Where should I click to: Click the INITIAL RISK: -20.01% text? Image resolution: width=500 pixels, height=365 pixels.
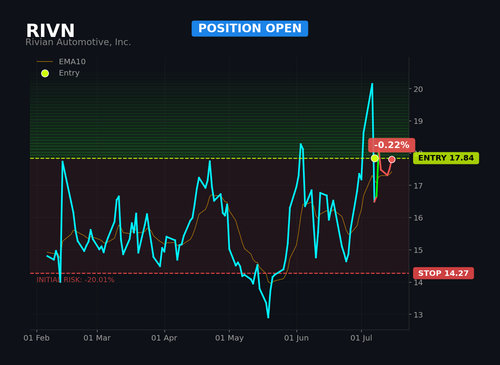pos(75,280)
